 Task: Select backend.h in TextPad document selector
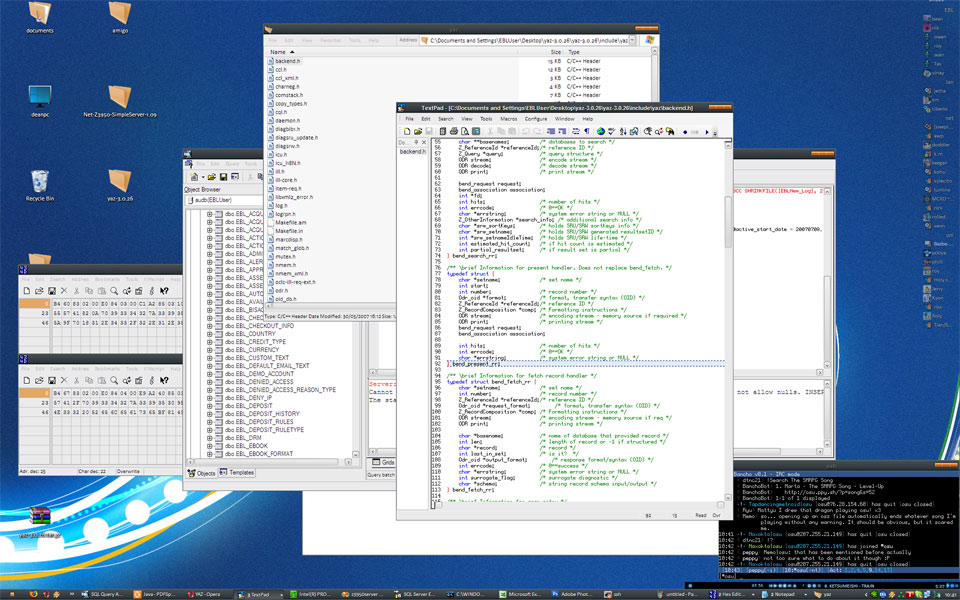(413, 151)
